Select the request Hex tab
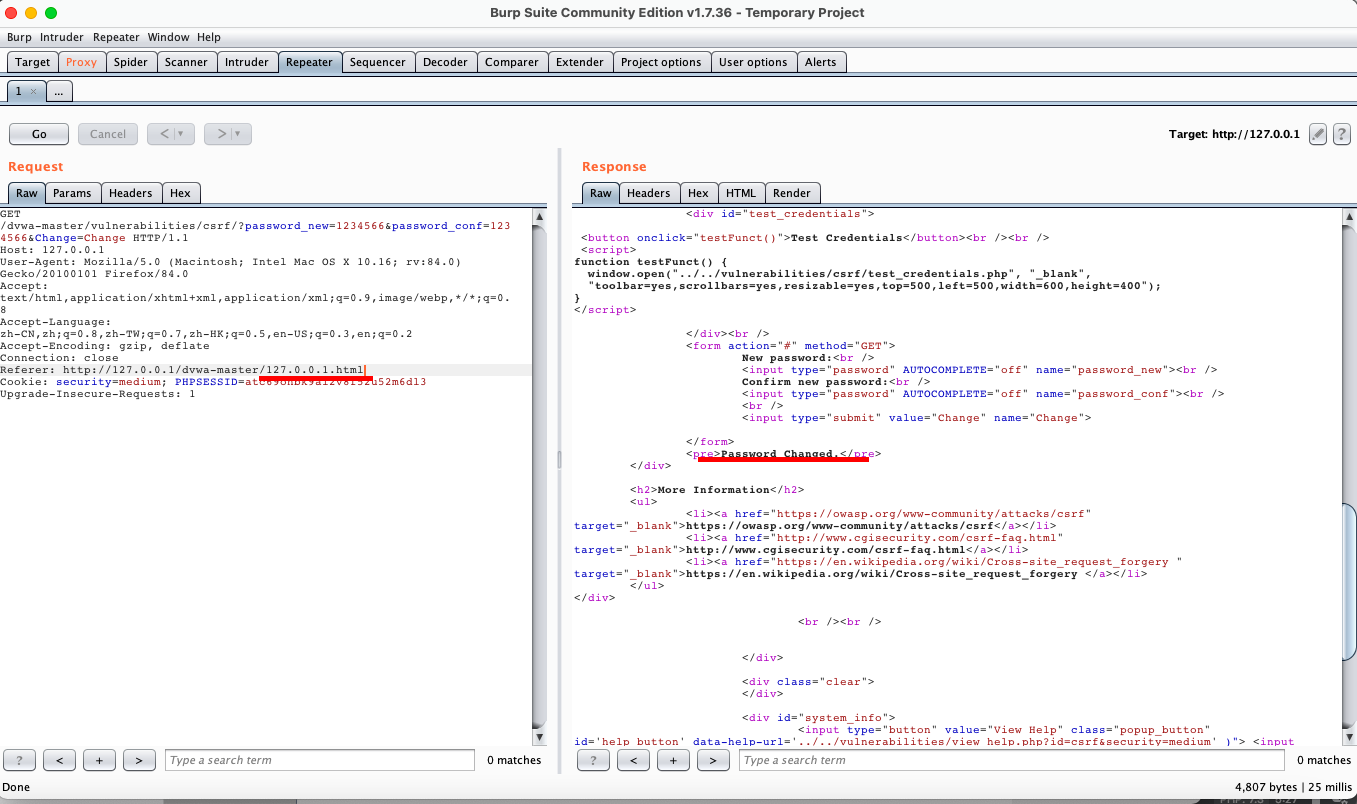The height and width of the screenshot is (804, 1357). point(181,193)
